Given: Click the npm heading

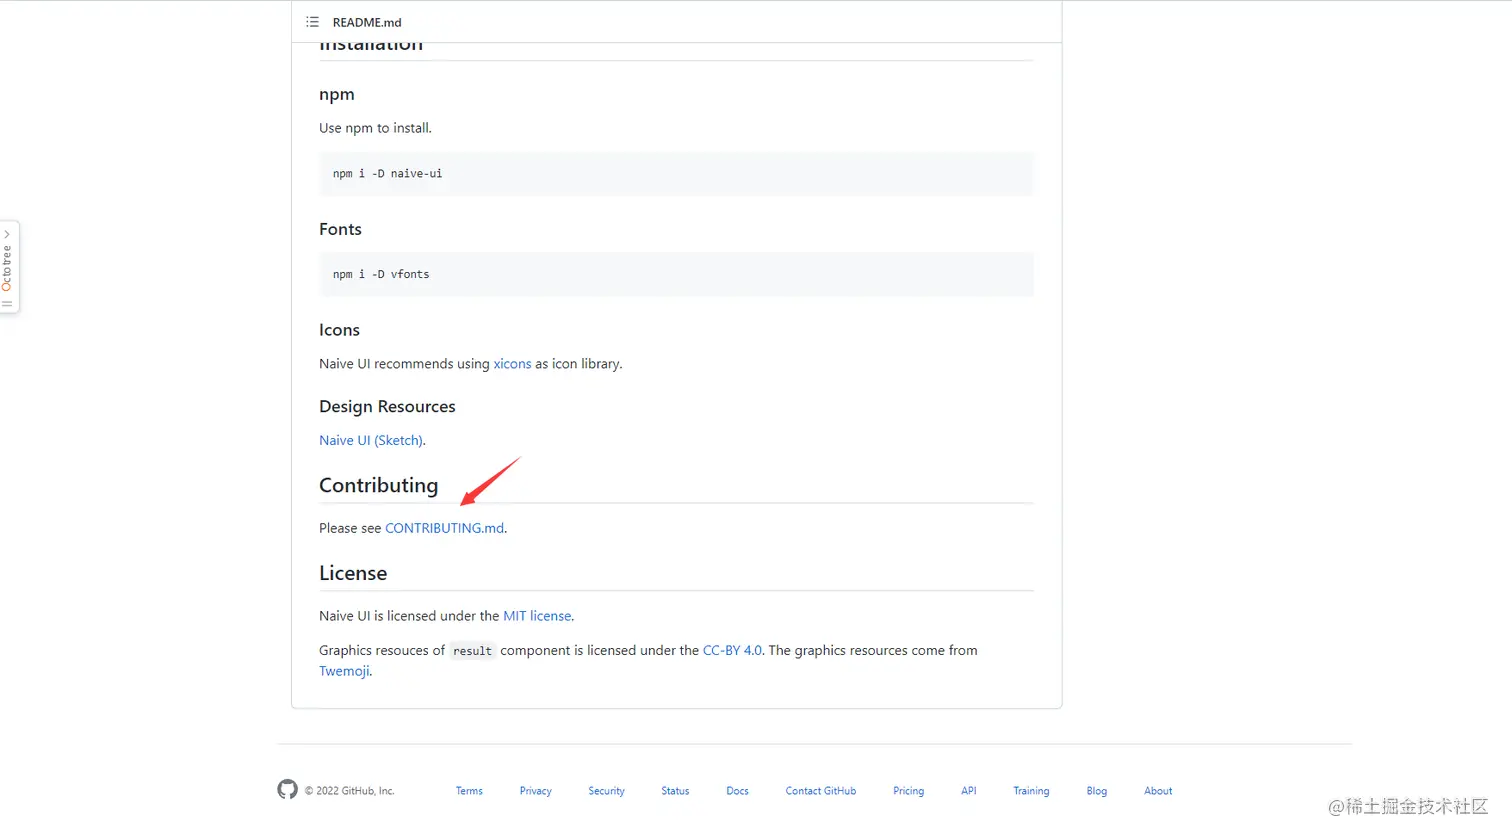Looking at the screenshot, I should (x=337, y=94).
